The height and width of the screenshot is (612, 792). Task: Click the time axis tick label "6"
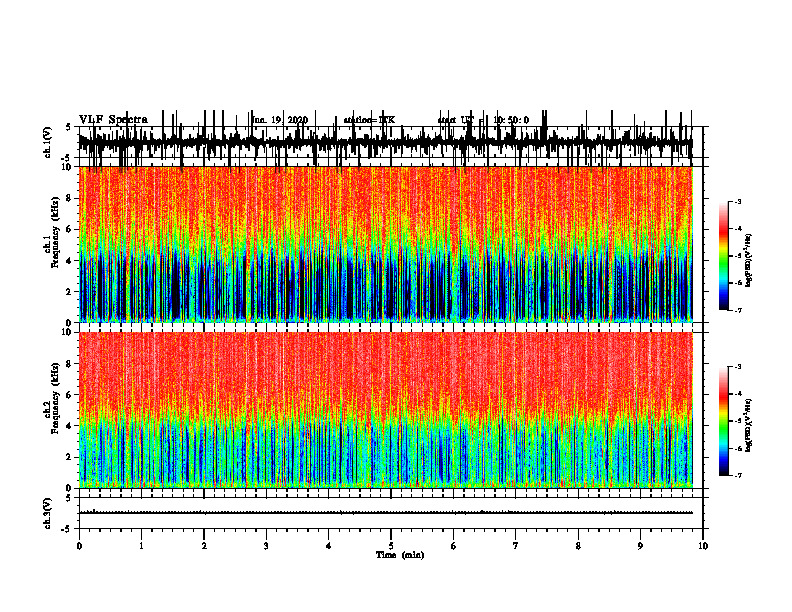(454, 546)
